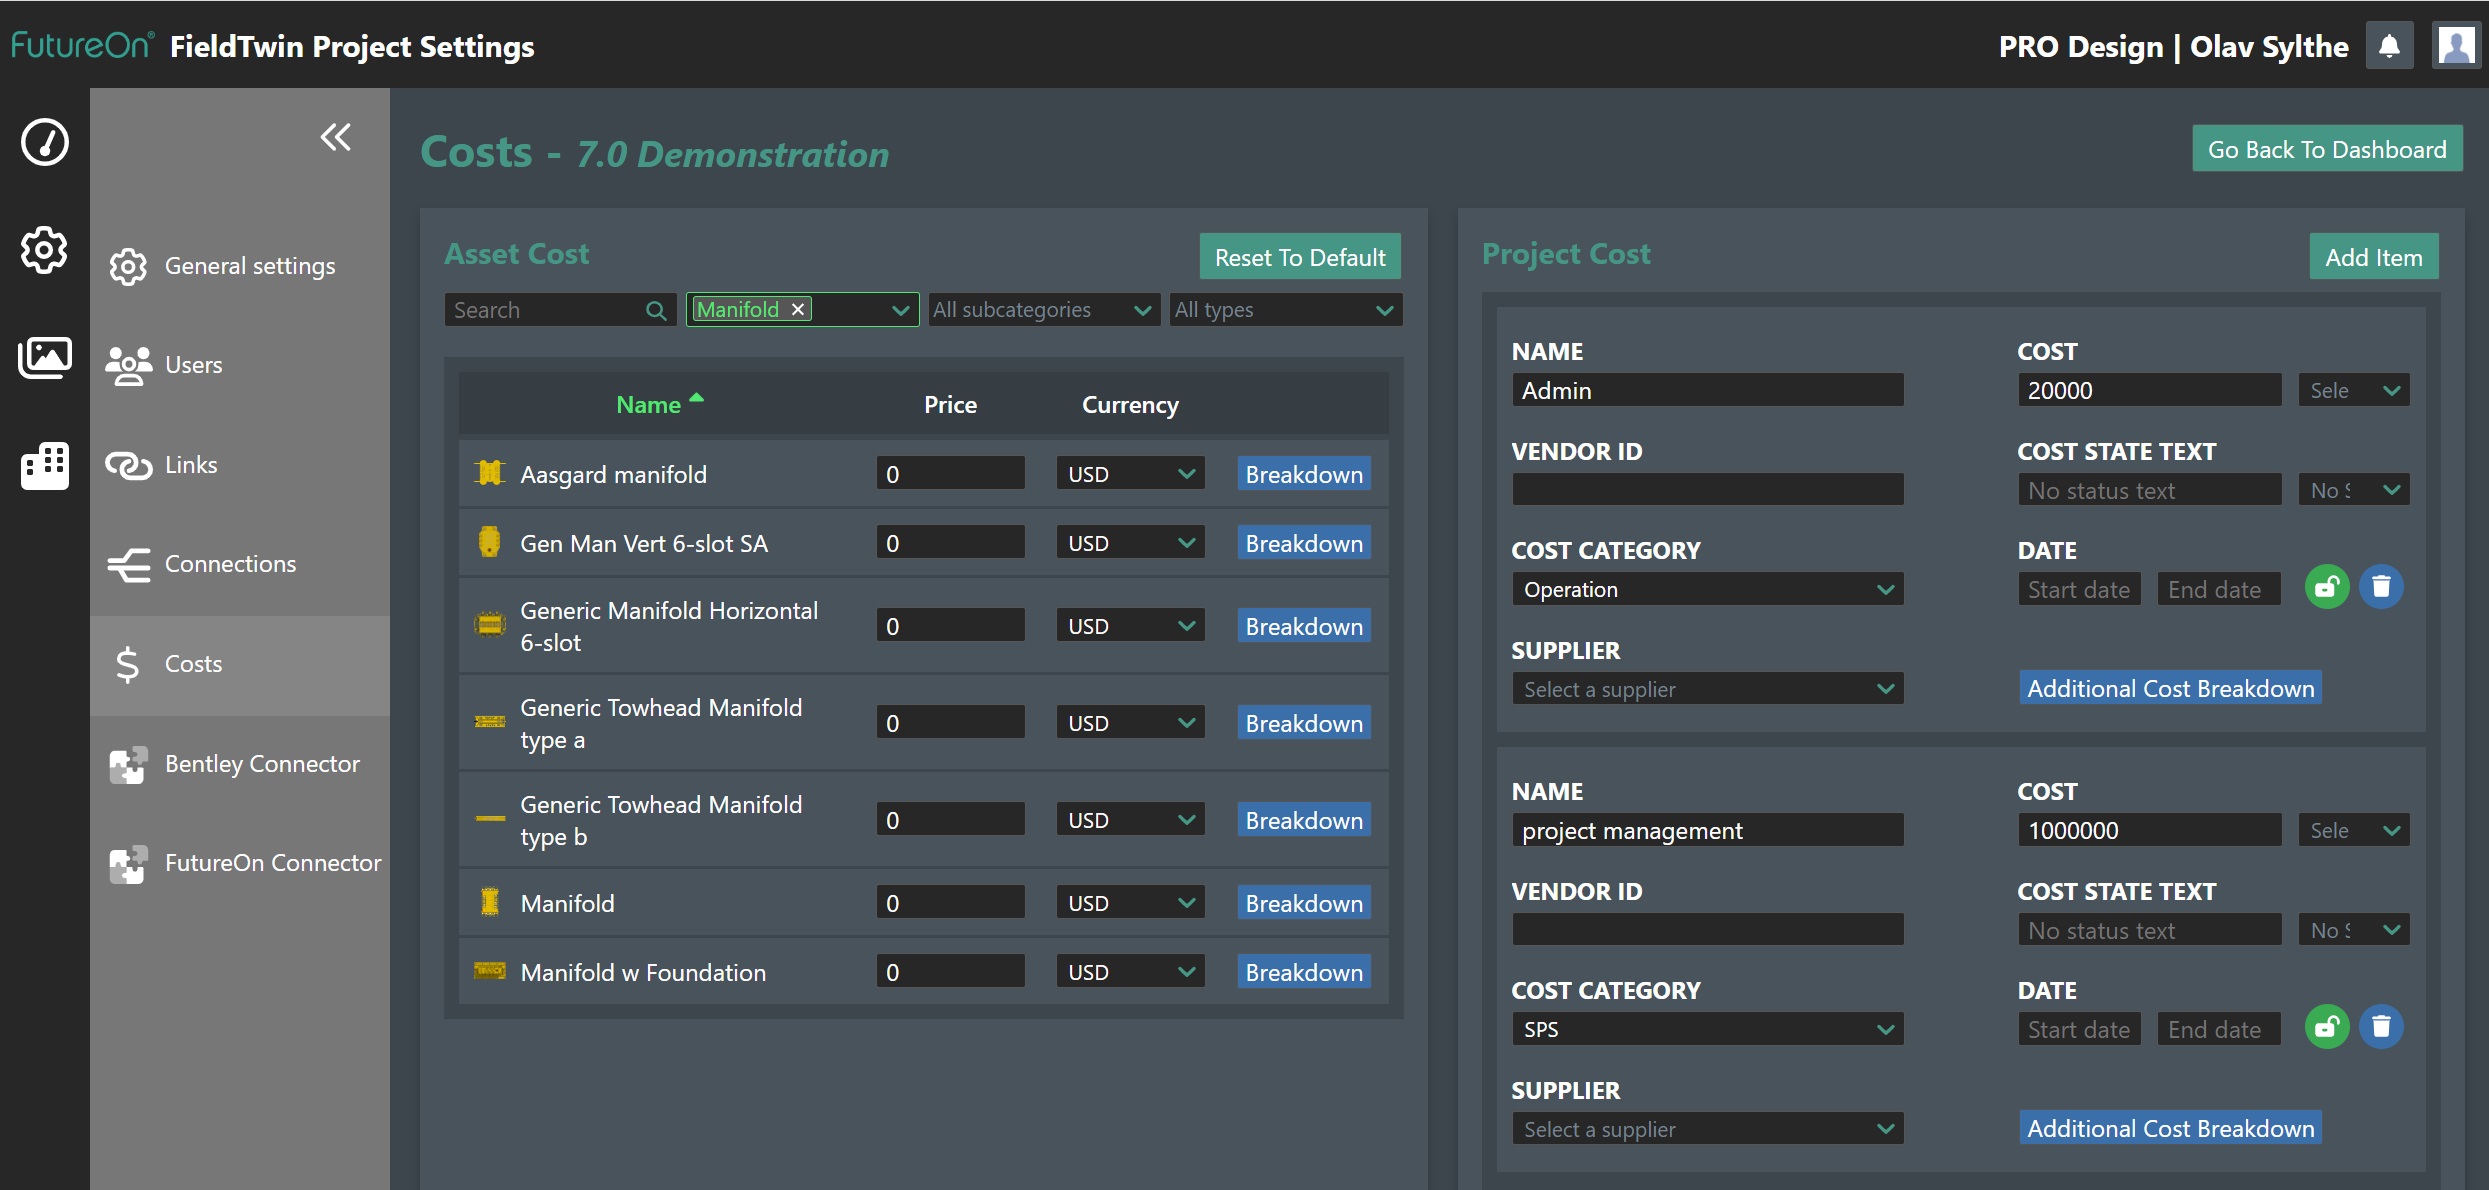Open Bentley Connector menu item
The width and height of the screenshot is (2489, 1190).
(x=240, y=764)
